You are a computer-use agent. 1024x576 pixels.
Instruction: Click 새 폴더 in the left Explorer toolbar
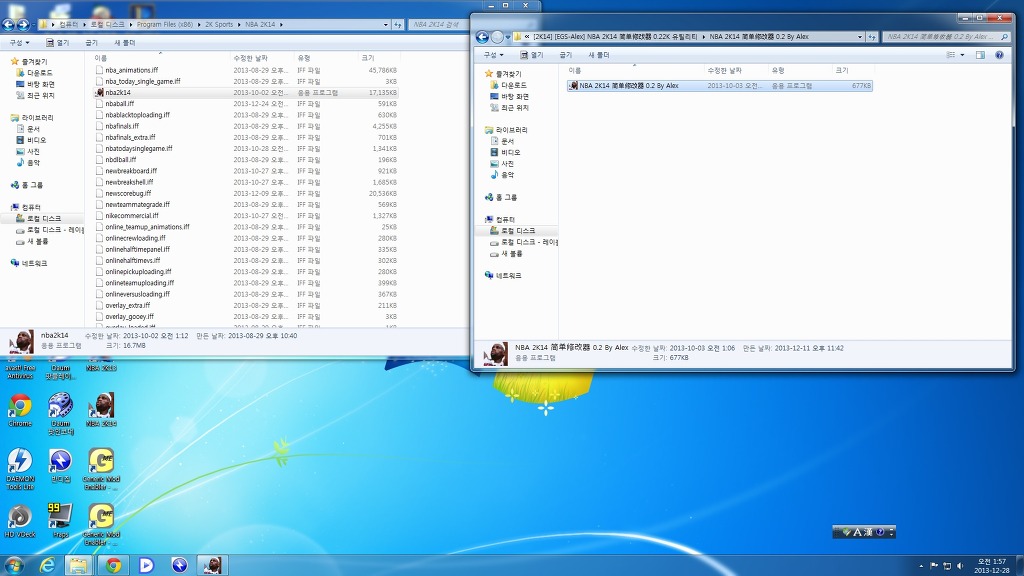pos(125,43)
